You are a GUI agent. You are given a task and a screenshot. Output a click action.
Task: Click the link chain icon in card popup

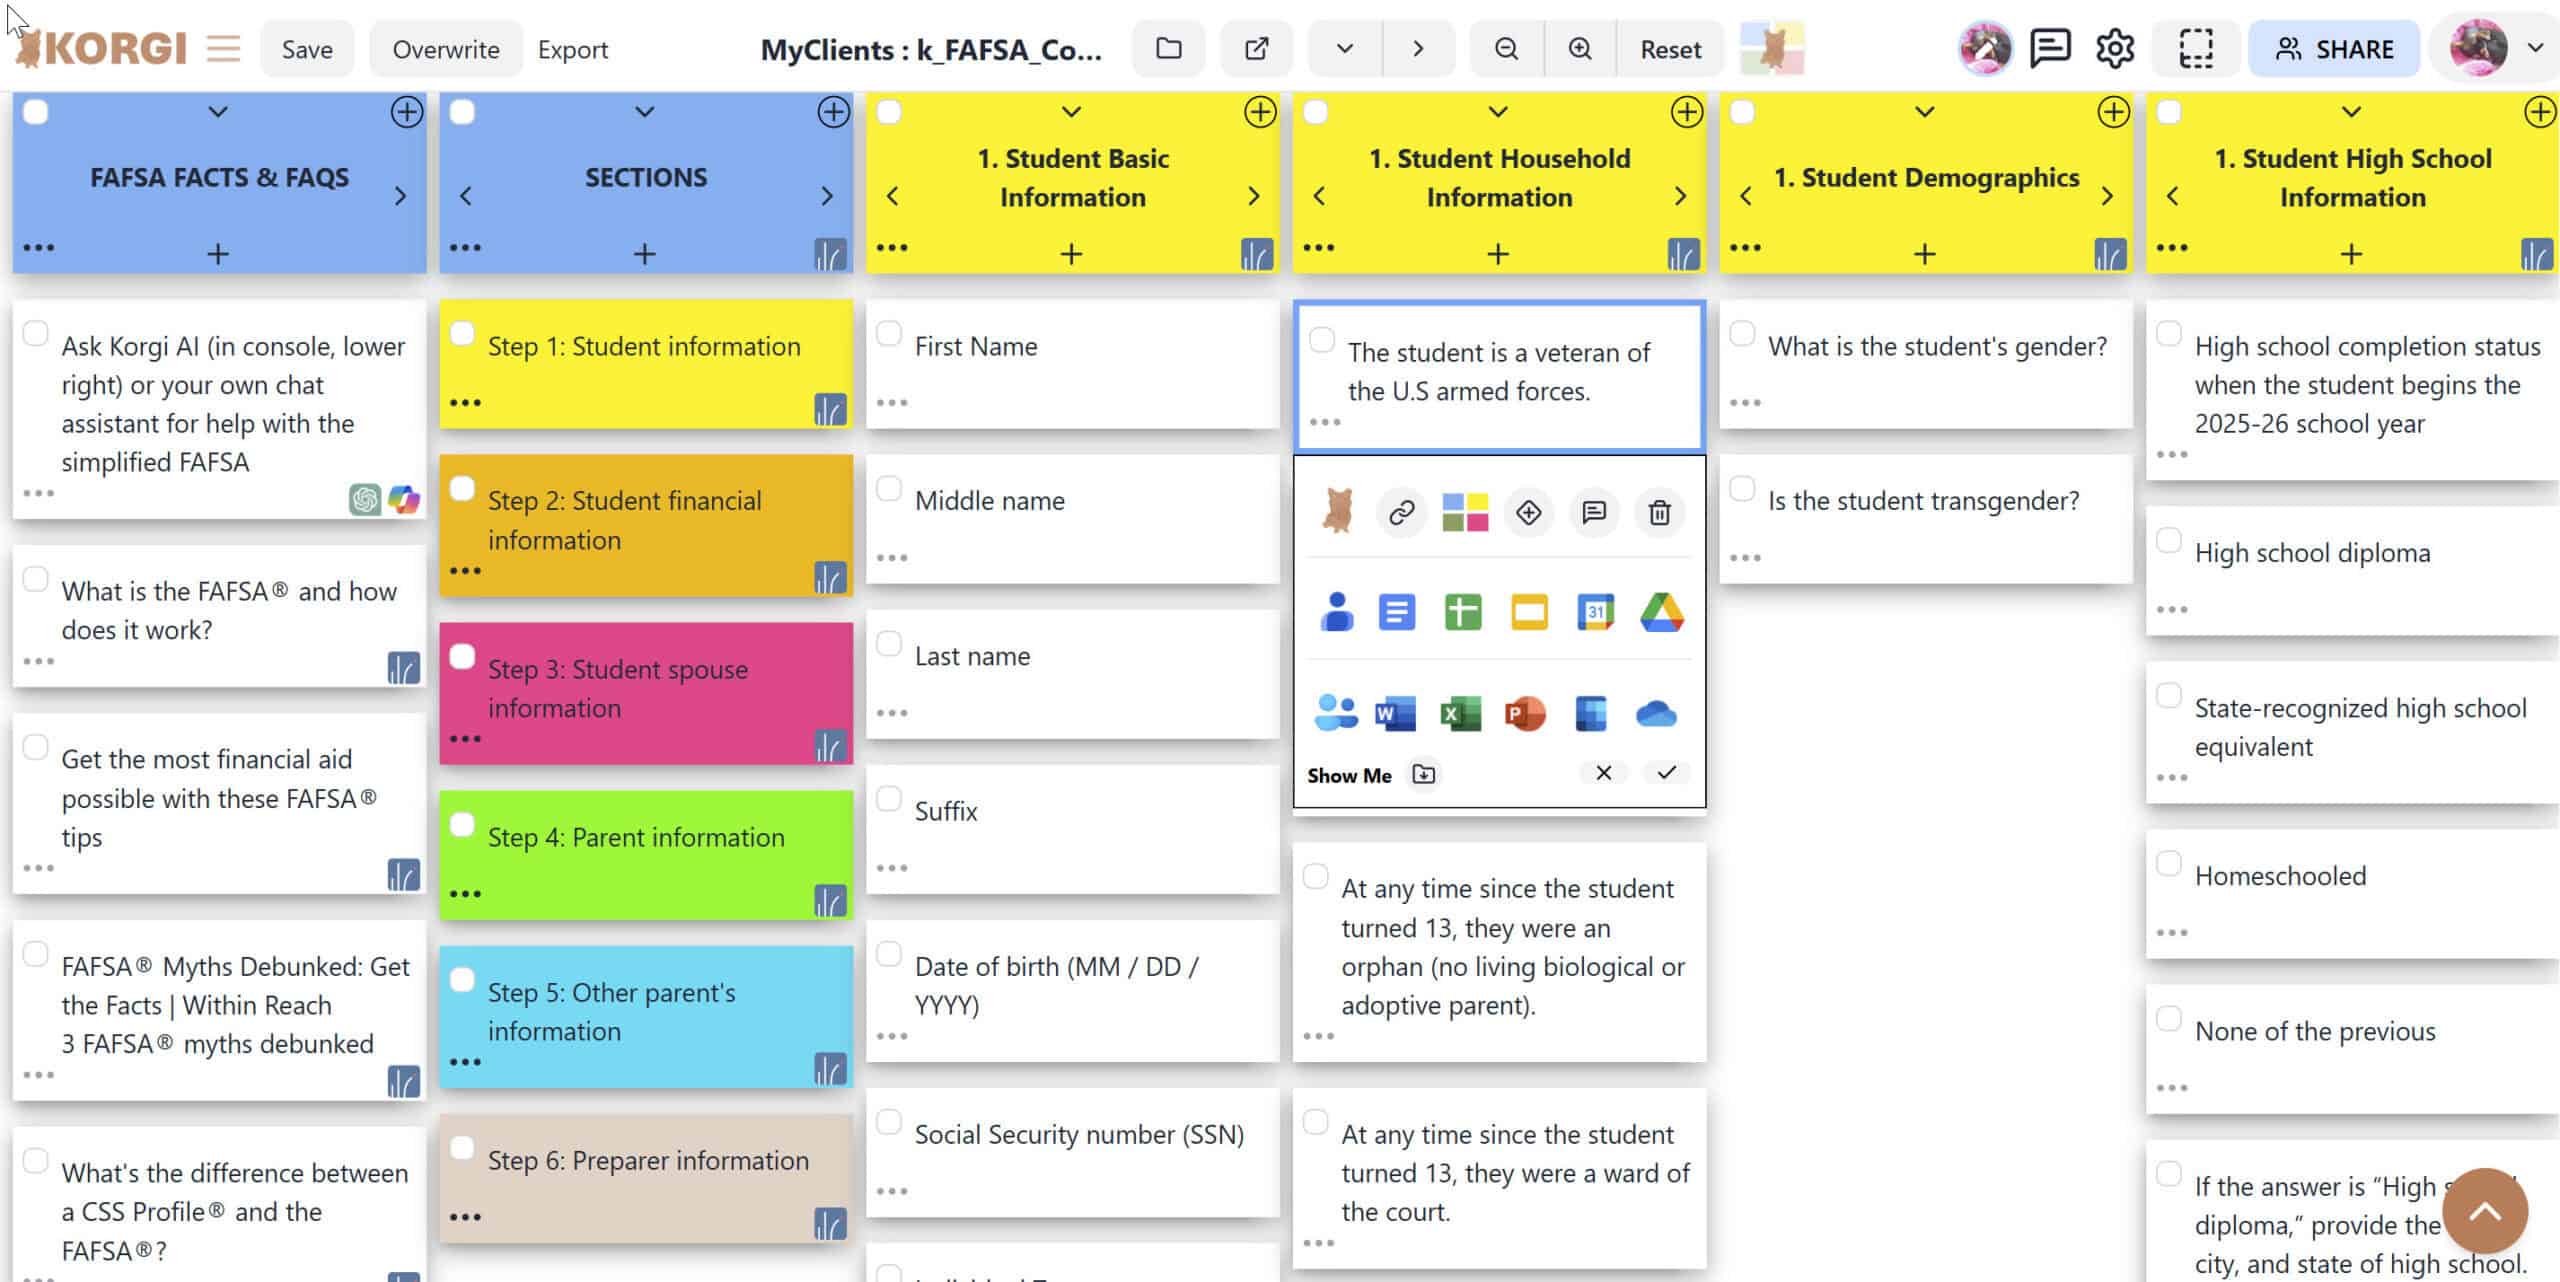(1400, 513)
